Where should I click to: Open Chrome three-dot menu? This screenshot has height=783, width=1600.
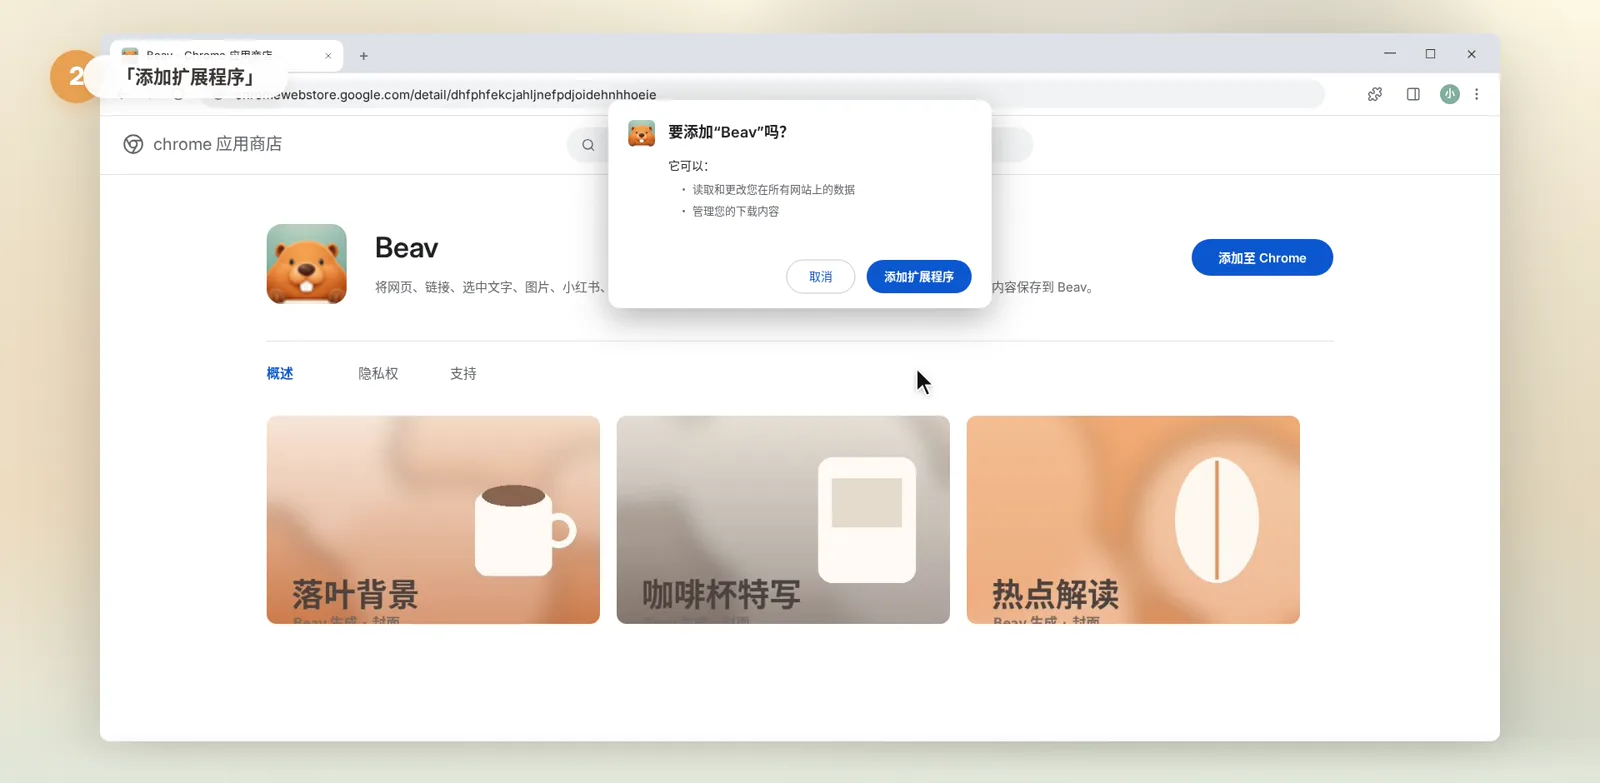pyautogui.click(x=1477, y=94)
